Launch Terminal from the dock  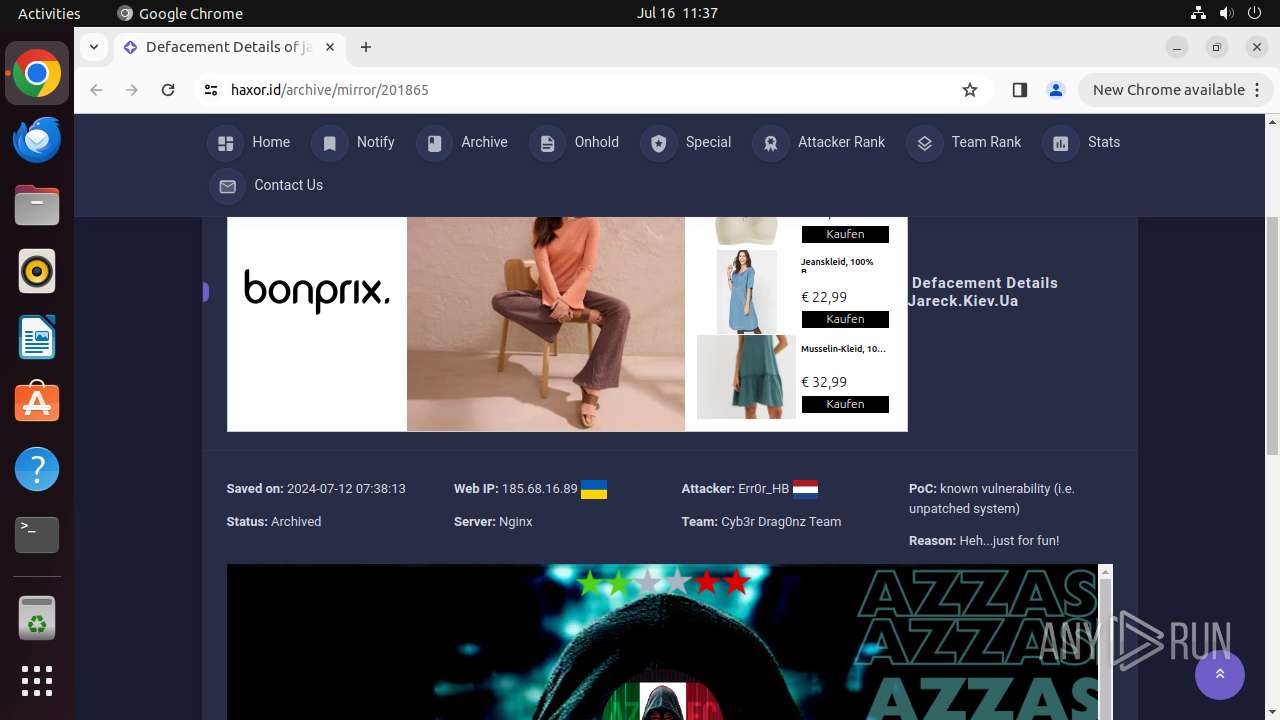click(x=37, y=535)
